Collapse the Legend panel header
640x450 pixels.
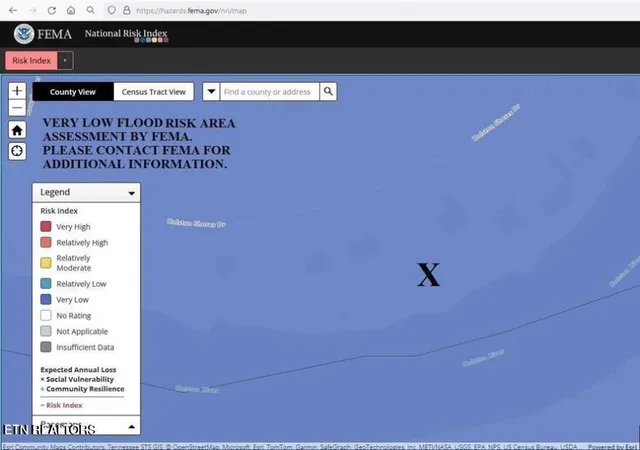[x=87, y=192]
